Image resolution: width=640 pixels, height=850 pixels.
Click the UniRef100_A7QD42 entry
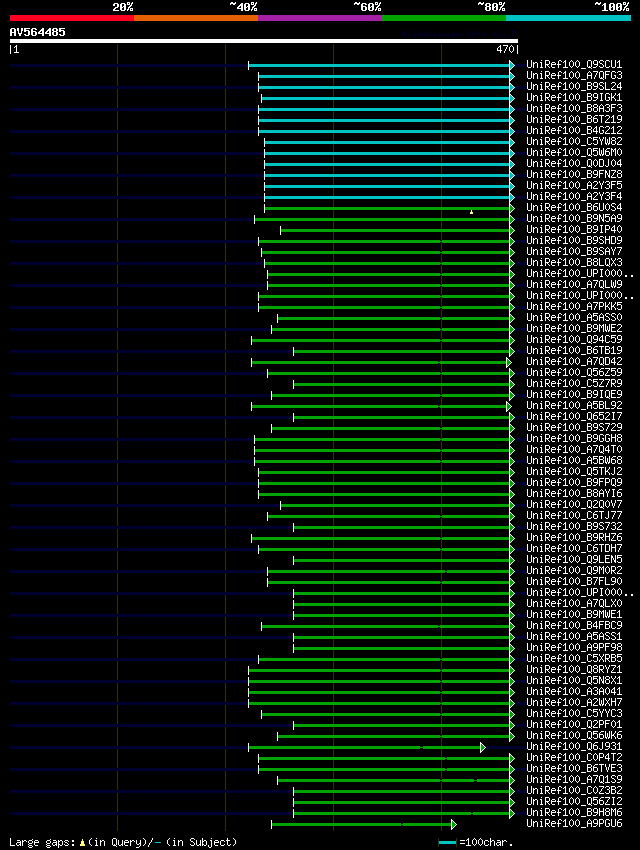pos(574,362)
